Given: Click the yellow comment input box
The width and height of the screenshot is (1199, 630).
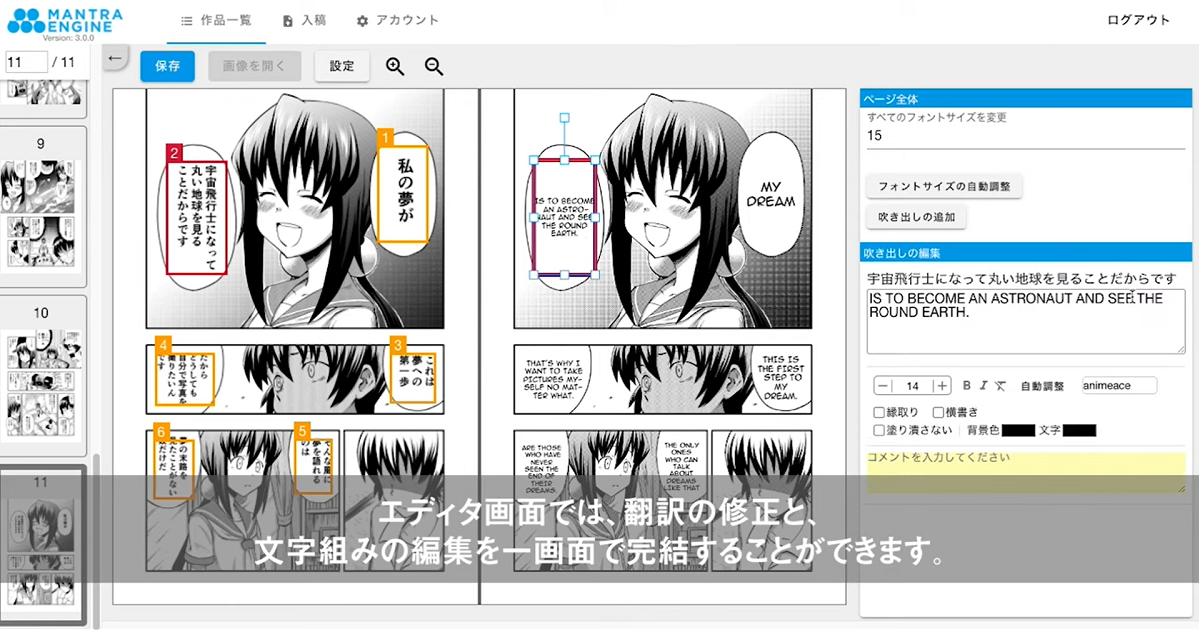Looking at the screenshot, I should coord(1025,471).
